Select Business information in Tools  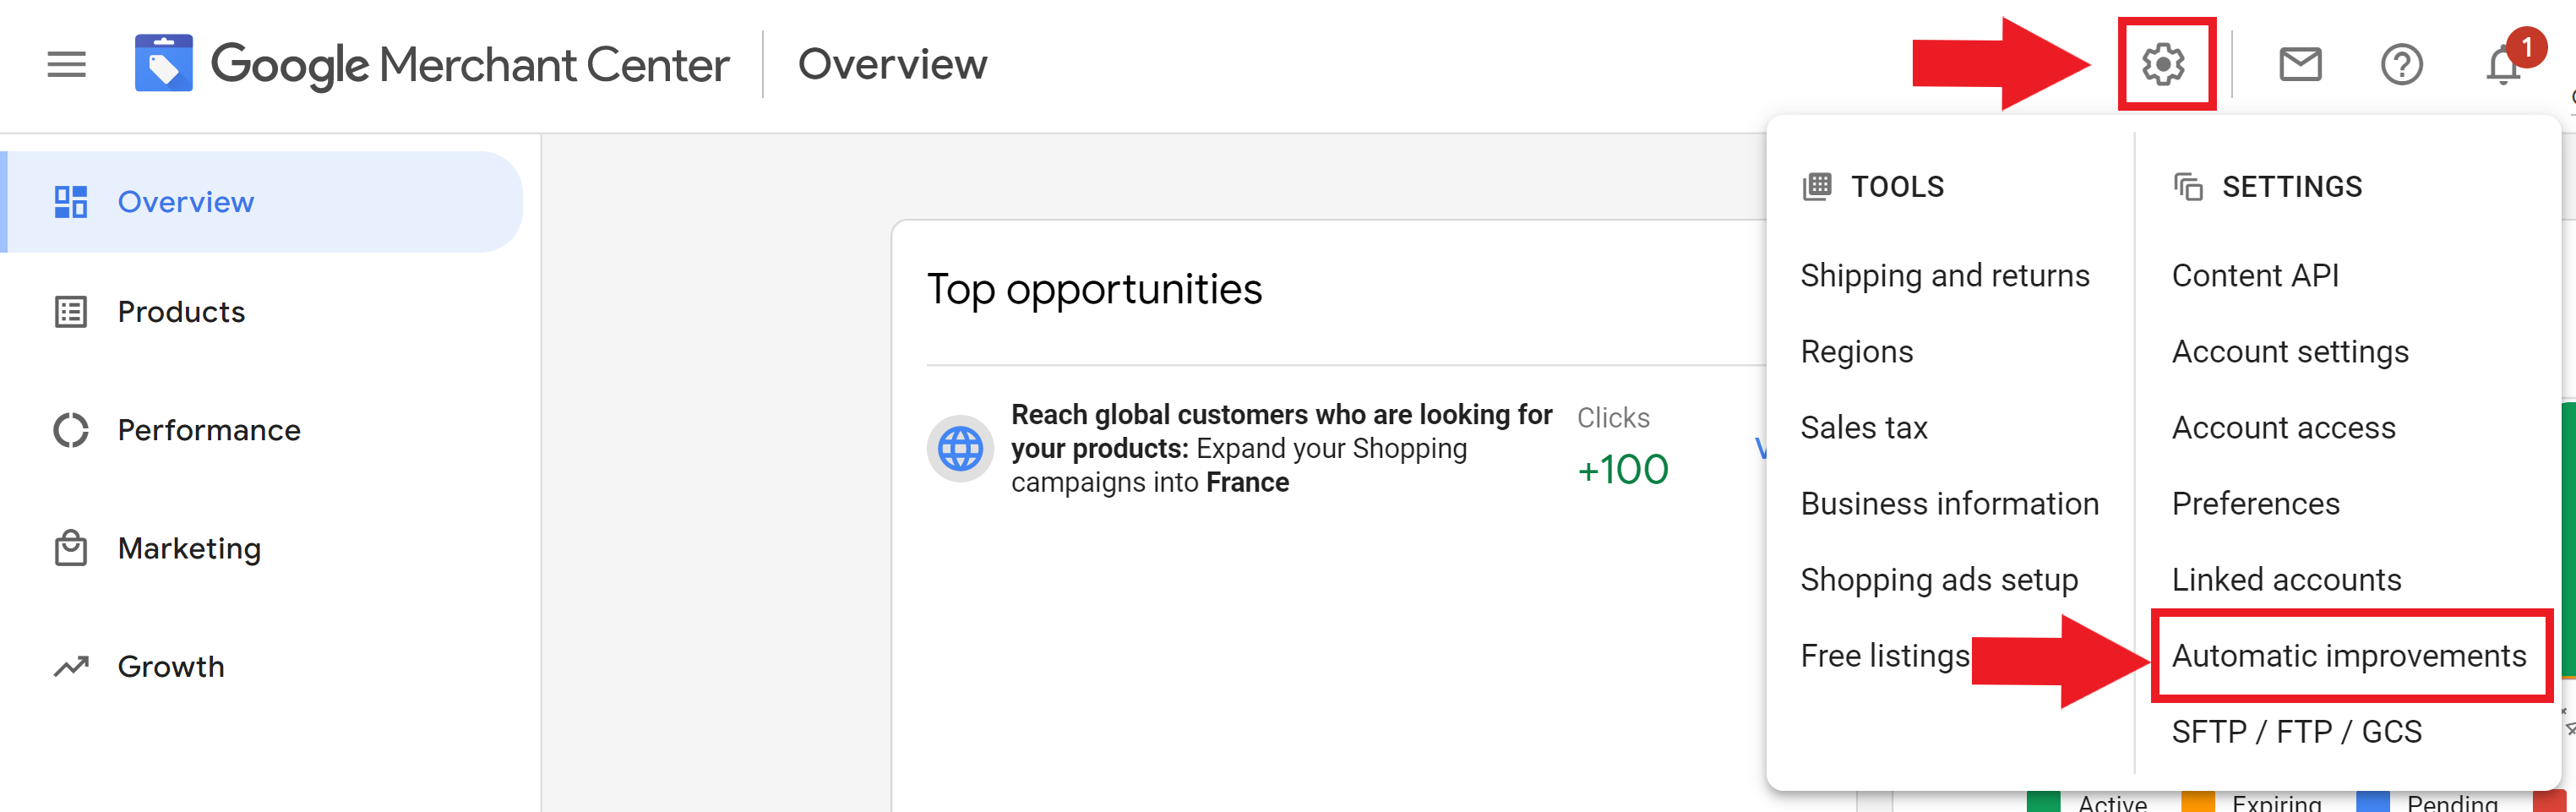pyautogui.click(x=1949, y=504)
